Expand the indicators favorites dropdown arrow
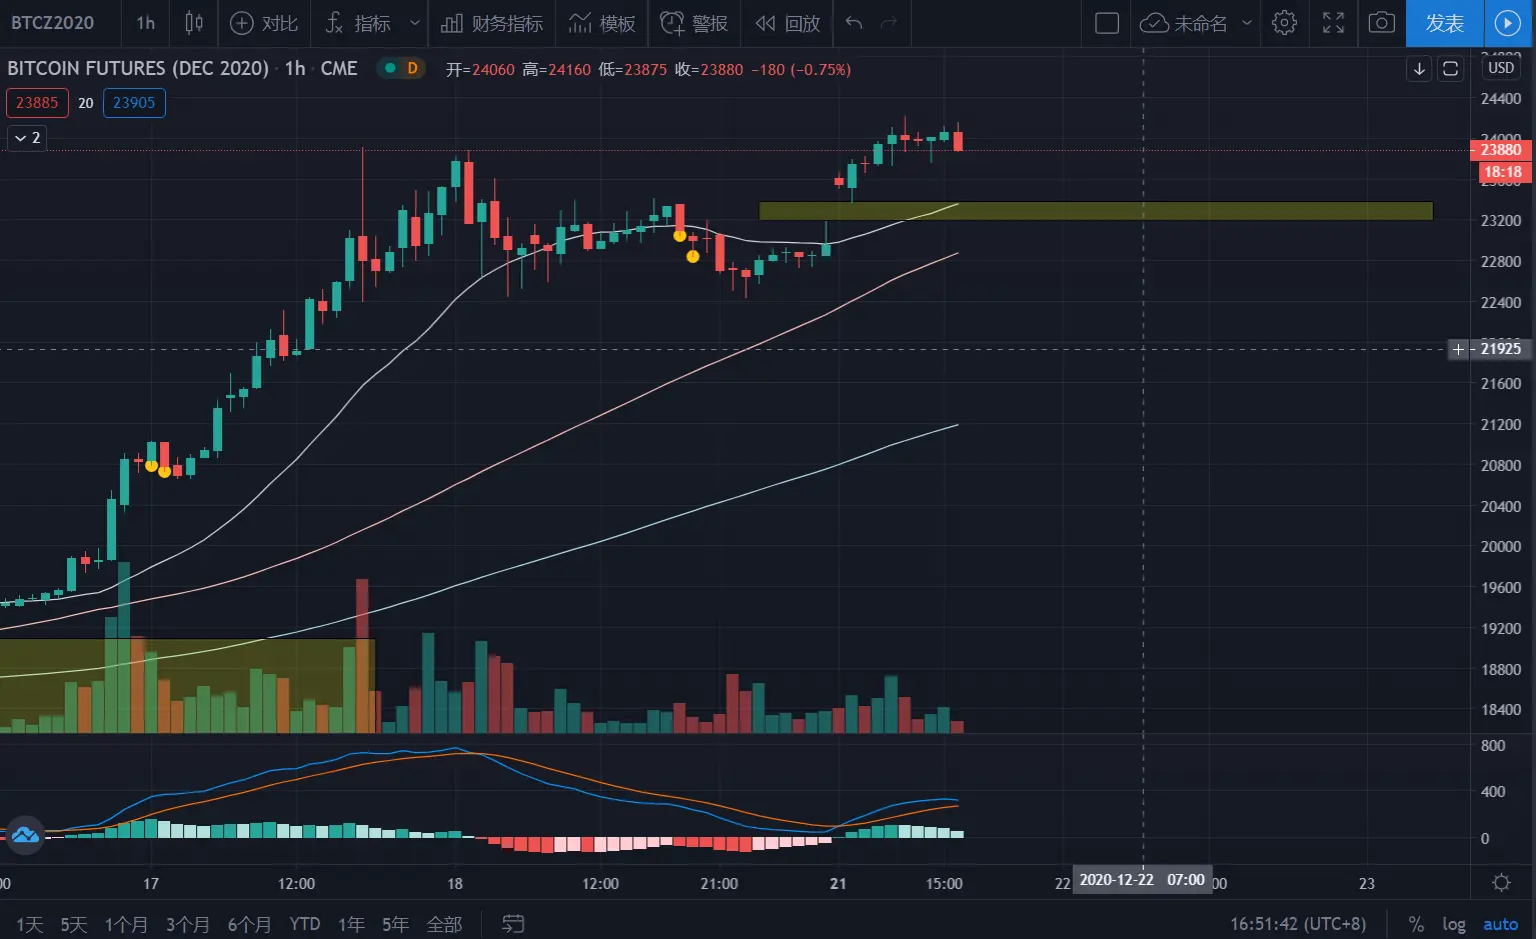The width and height of the screenshot is (1536, 939). [x=415, y=23]
